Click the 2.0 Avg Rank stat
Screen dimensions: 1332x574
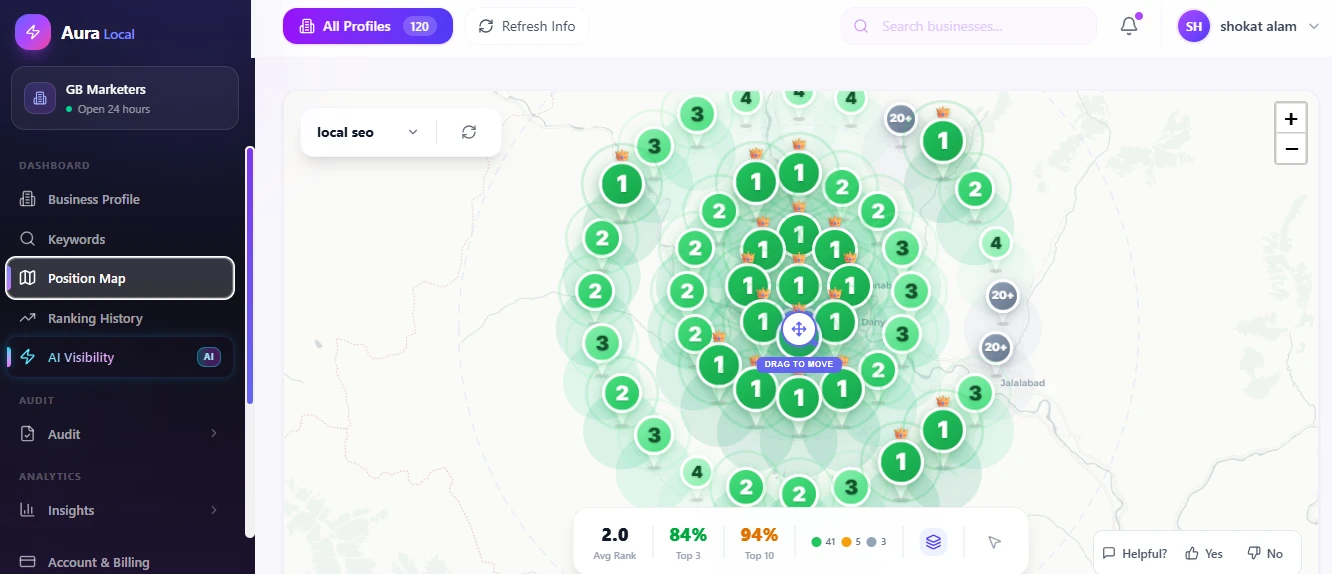[615, 542]
